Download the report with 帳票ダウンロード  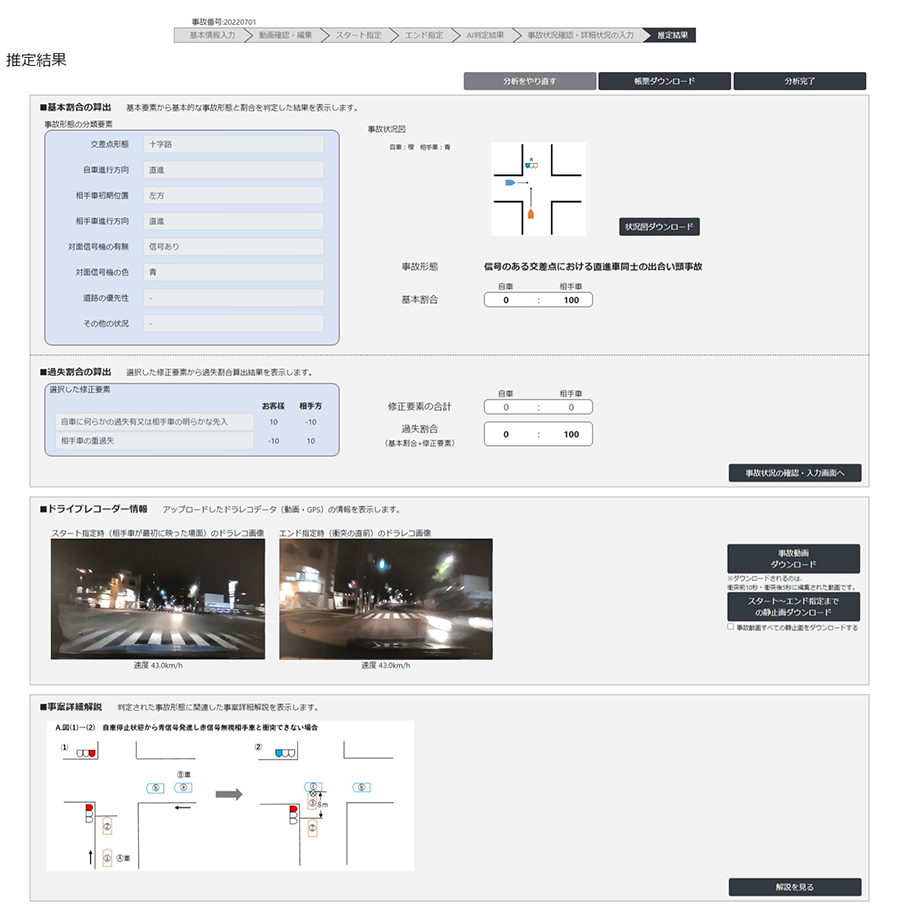(x=665, y=81)
